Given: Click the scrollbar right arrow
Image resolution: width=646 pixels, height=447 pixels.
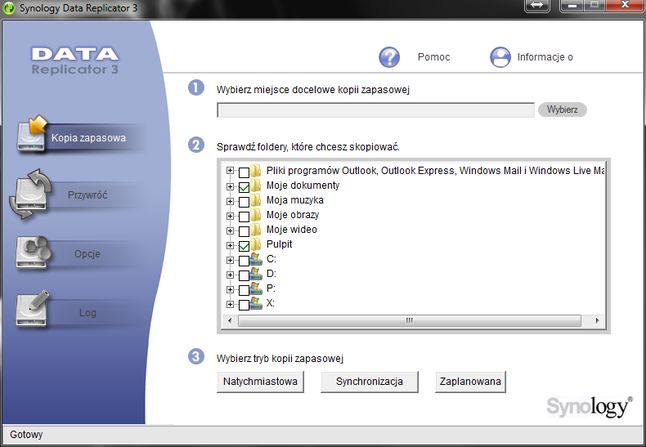Looking at the screenshot, I should coord(597,321).
